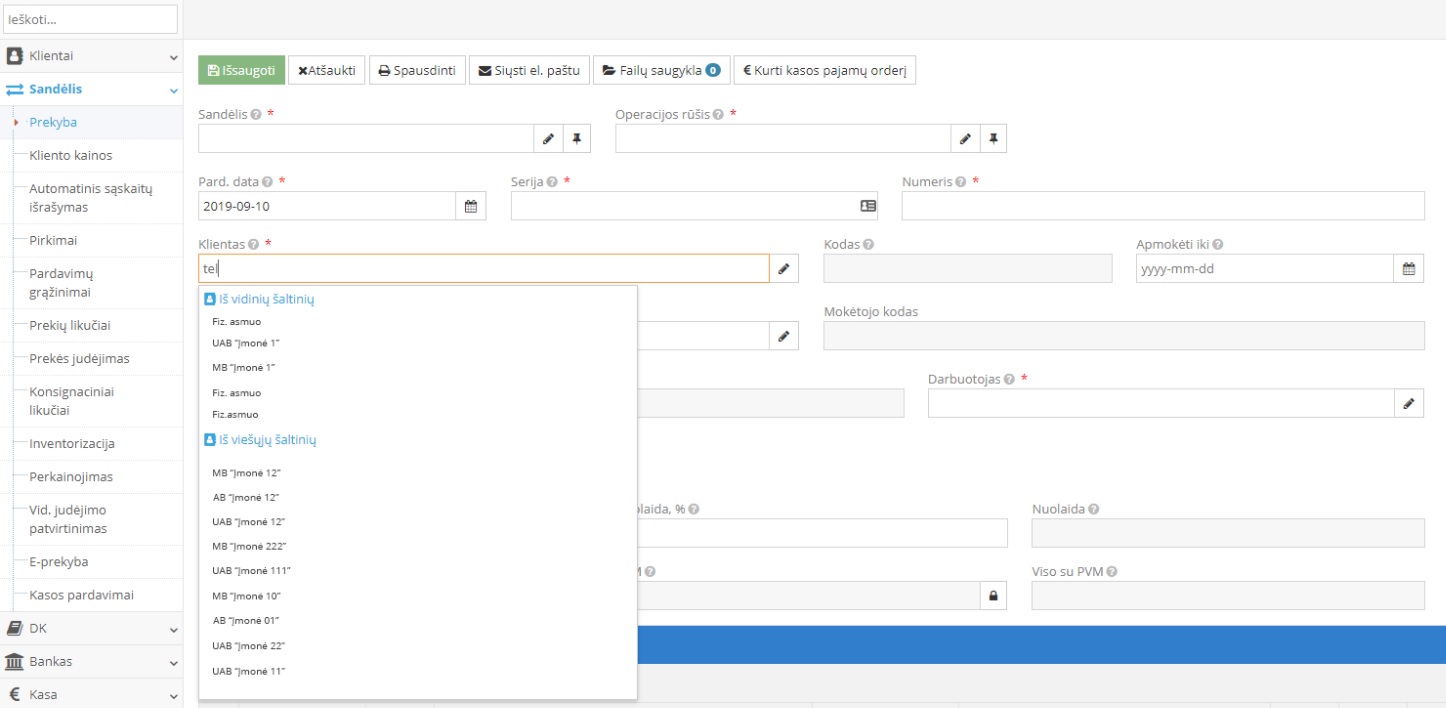Click the Serija list icon
Screen dimensions: 1446x708
coord(868,206)
